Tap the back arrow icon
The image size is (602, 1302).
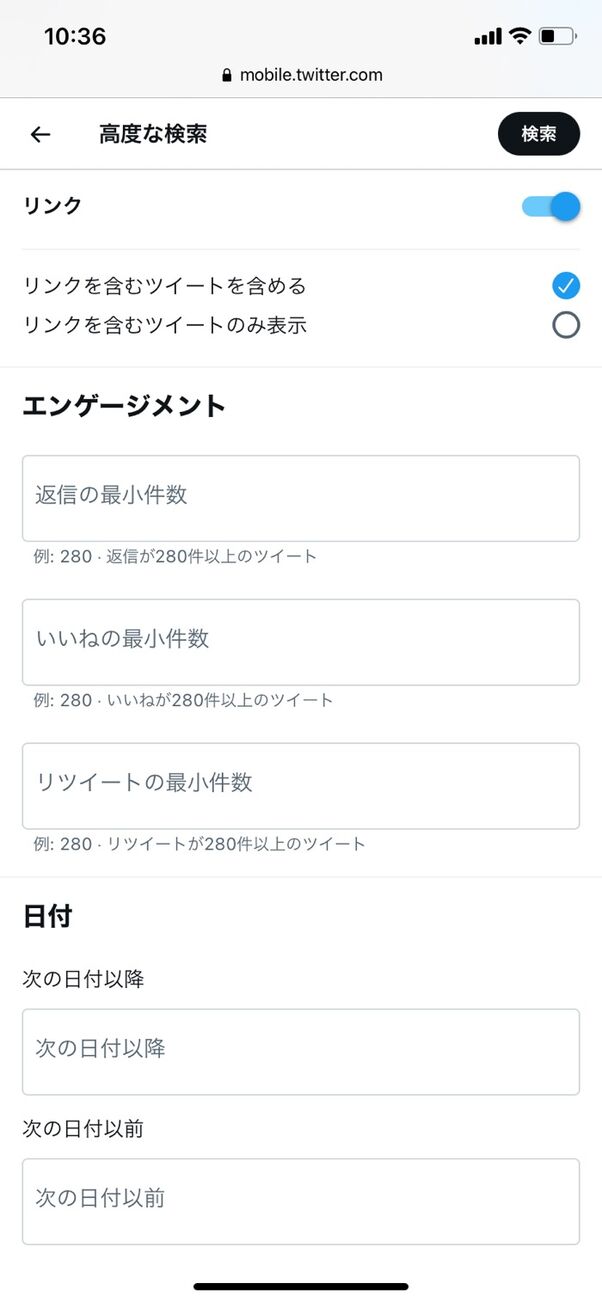[40, 134]
